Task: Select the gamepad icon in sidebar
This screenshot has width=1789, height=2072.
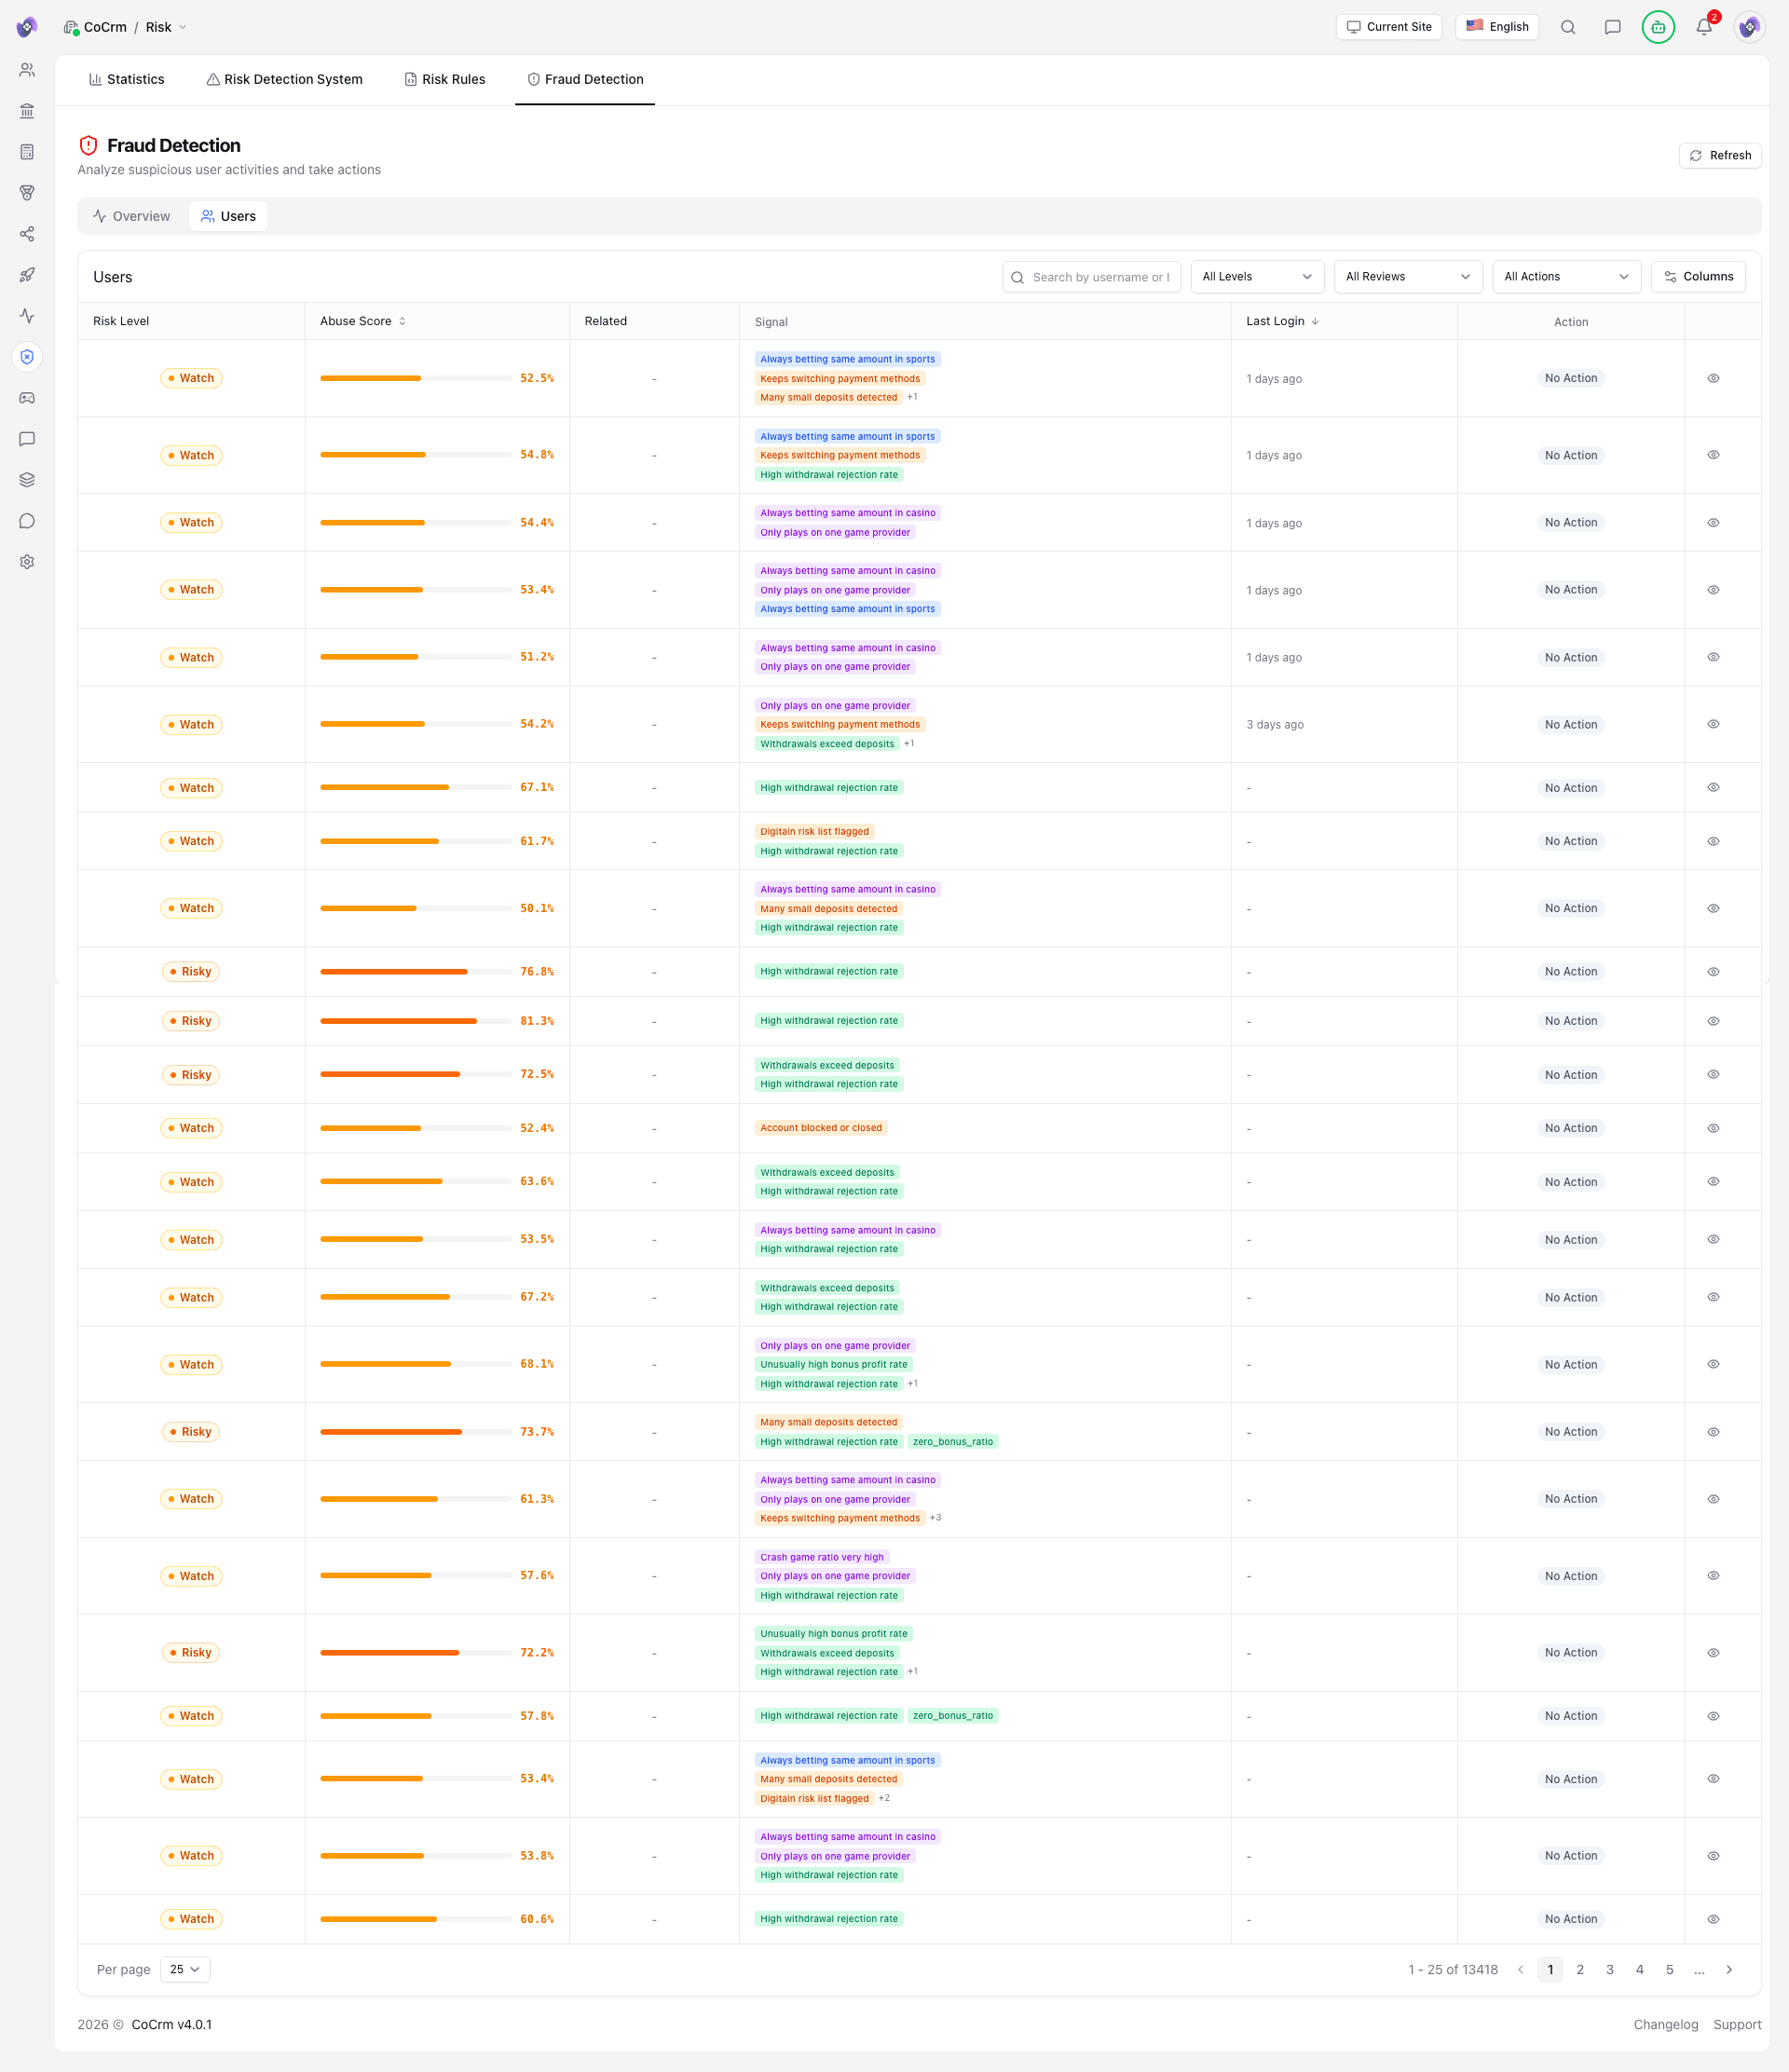Action: click(27, 397)
